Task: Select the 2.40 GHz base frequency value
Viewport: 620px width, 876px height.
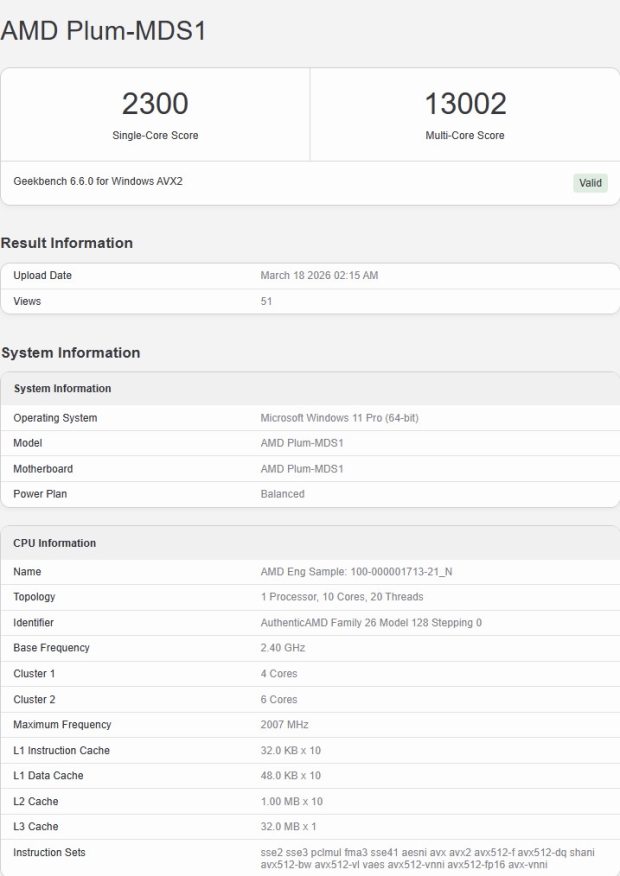Action: (x=283, y=648)
